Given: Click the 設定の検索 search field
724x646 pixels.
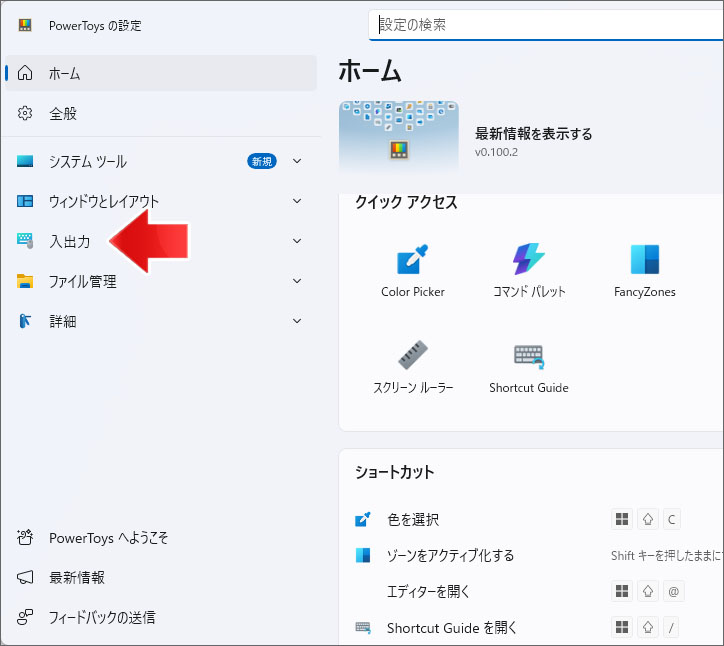Looking at the screenshot, I should click(x=546, y=25).
